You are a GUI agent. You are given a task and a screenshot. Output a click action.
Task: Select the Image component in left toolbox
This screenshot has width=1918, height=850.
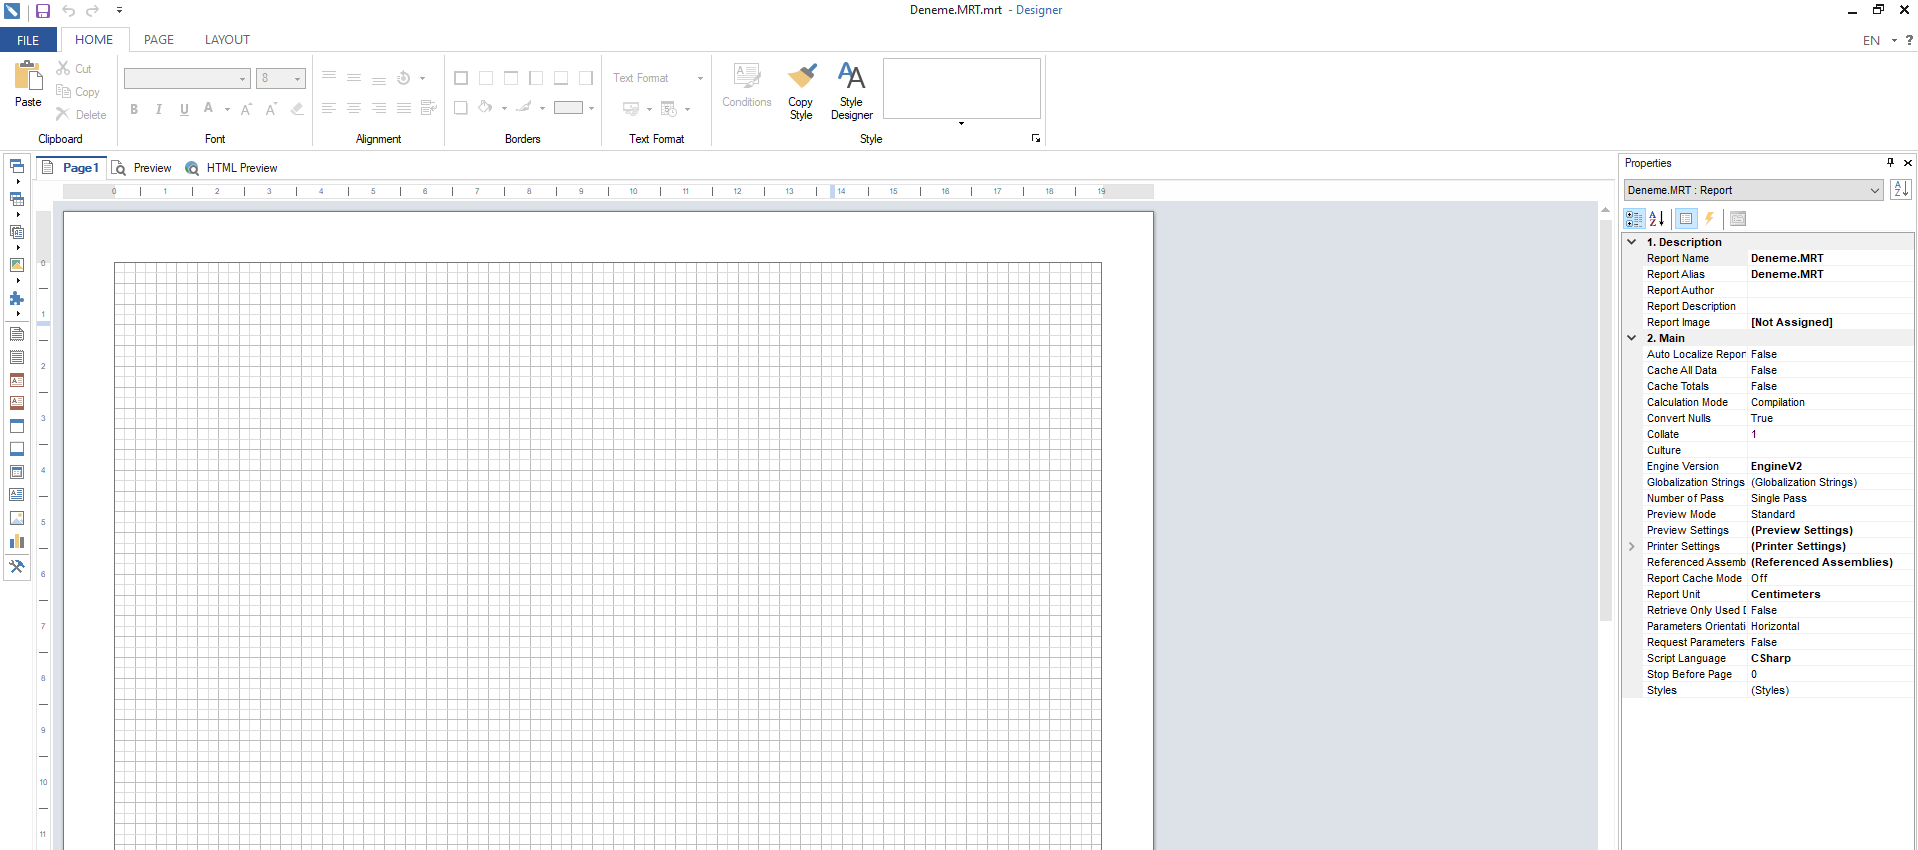17,518
